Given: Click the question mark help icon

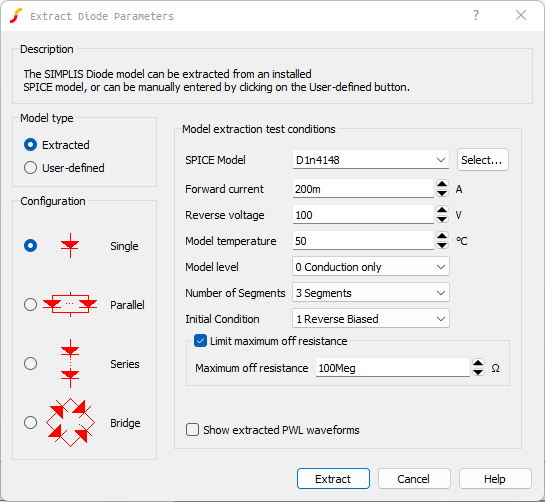Looking at the screenshot, I should pos(476,15).
